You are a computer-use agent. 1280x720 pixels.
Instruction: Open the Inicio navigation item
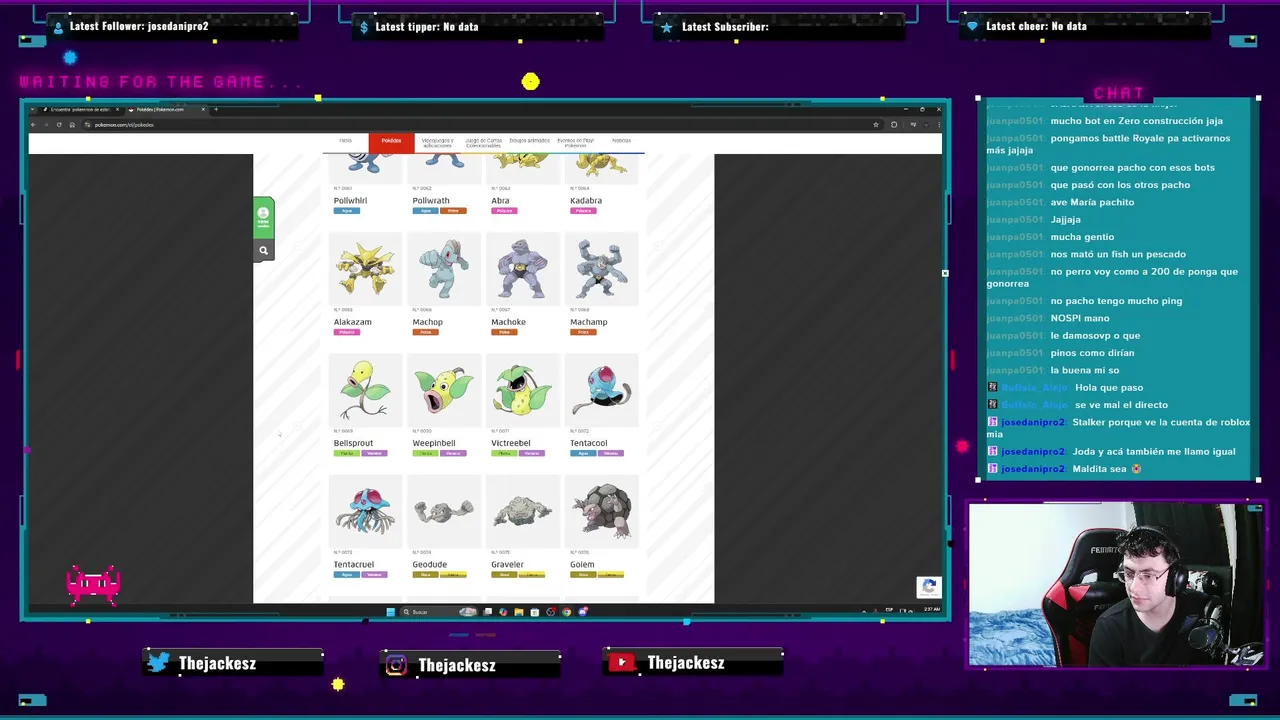[345, 142]
